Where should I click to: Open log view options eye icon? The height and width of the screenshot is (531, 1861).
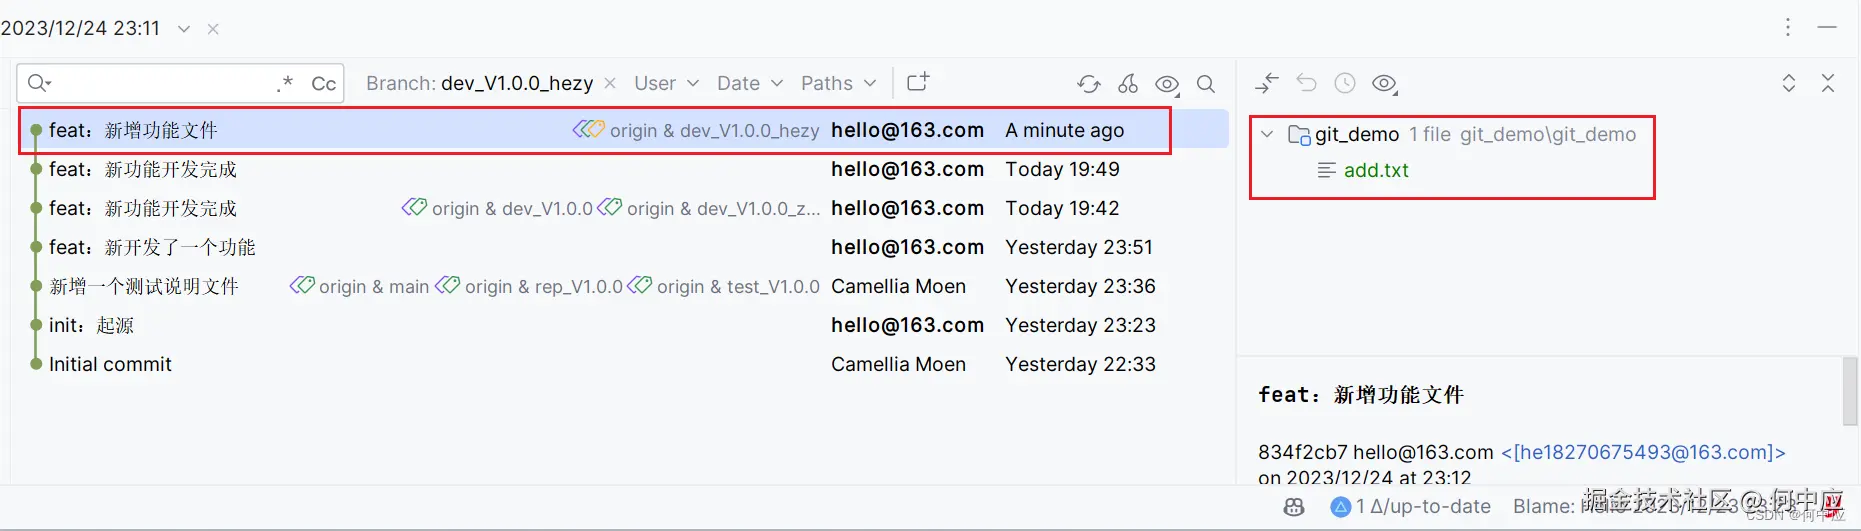1167,84
